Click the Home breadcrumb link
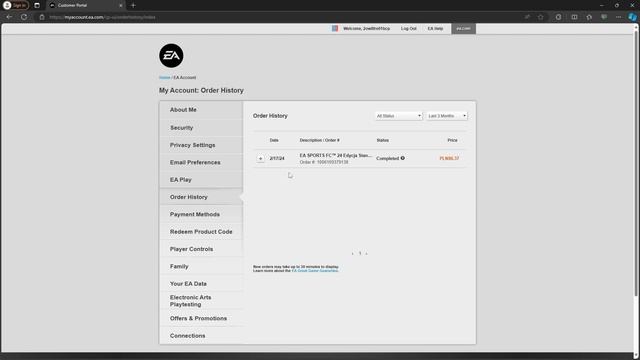Image resolution: width=640 pixels, height=360 pixels. (x=164, y=78)
